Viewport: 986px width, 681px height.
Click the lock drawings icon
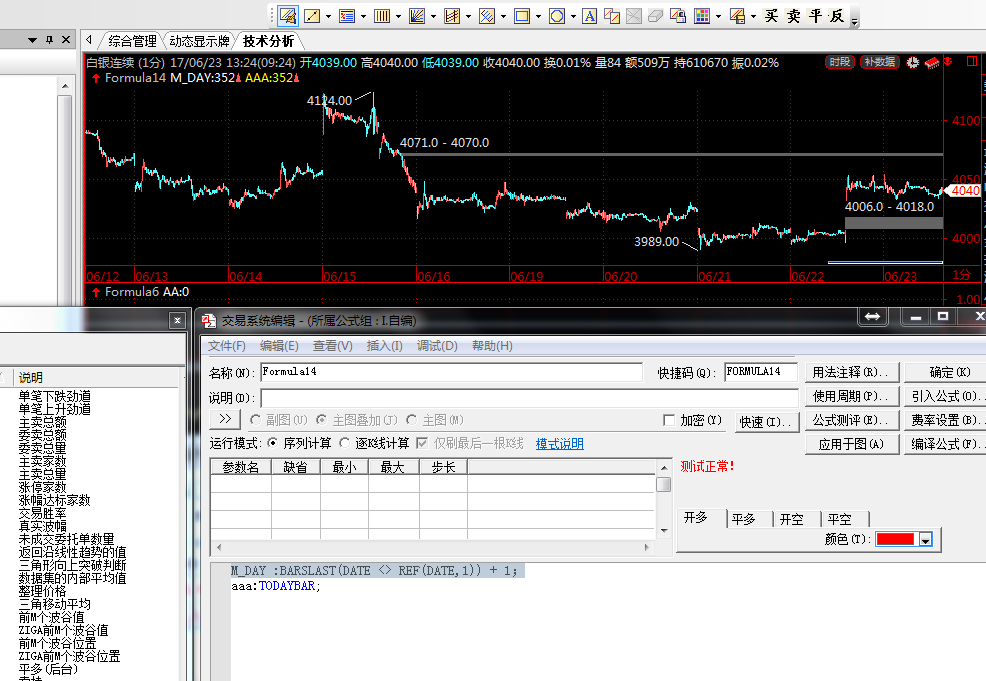[678, 16]
